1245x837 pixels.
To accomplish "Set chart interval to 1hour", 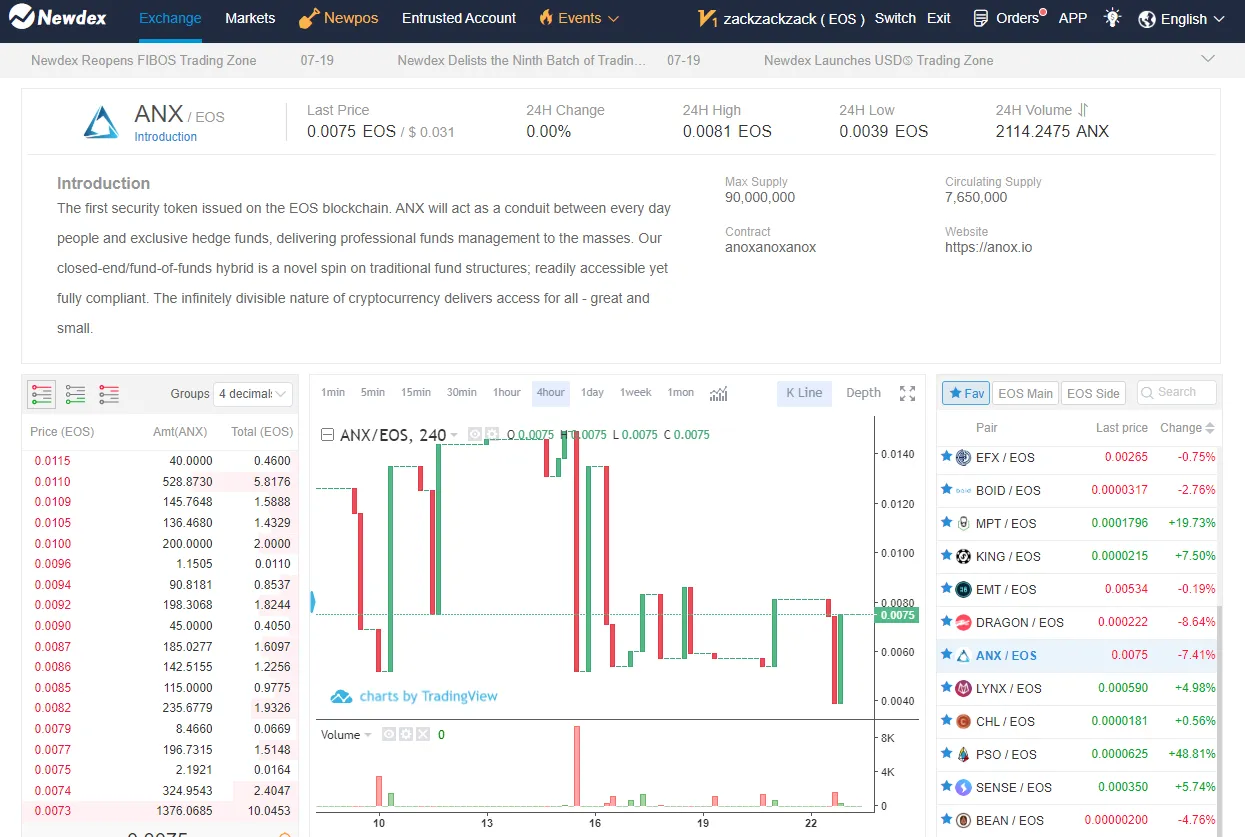I will coord(507,393).
